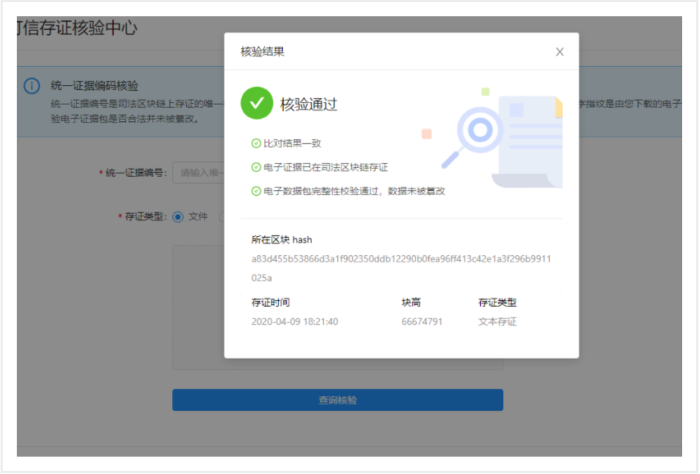Click the large green 核验通过 checkmark icon
Image resolution: width=700 pixels, height=474 pixels.
click(x=257, y=103)
